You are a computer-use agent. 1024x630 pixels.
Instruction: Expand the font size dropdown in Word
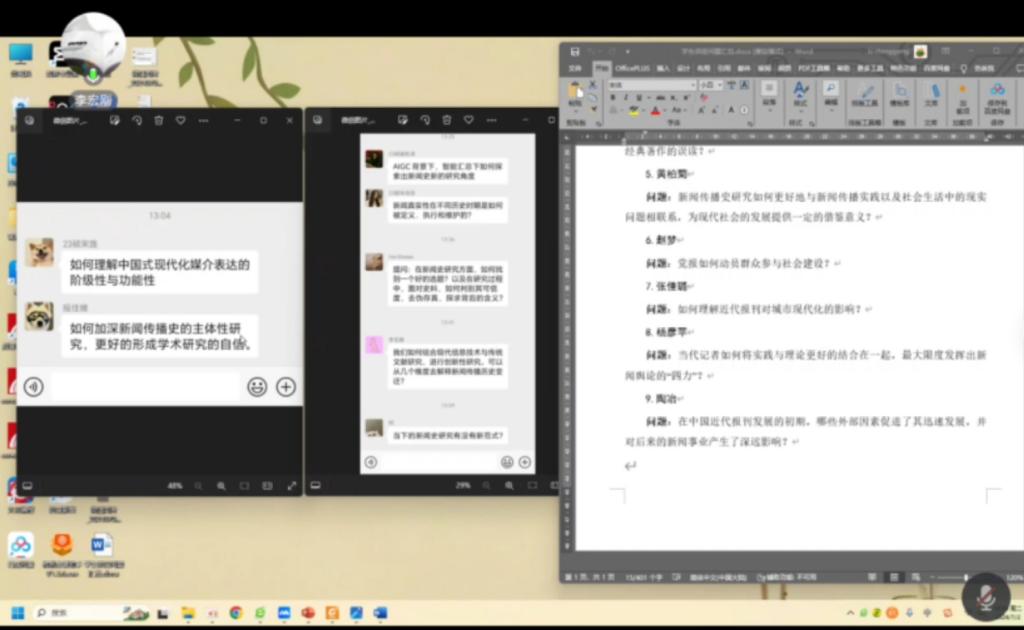[x=720, y=85]
